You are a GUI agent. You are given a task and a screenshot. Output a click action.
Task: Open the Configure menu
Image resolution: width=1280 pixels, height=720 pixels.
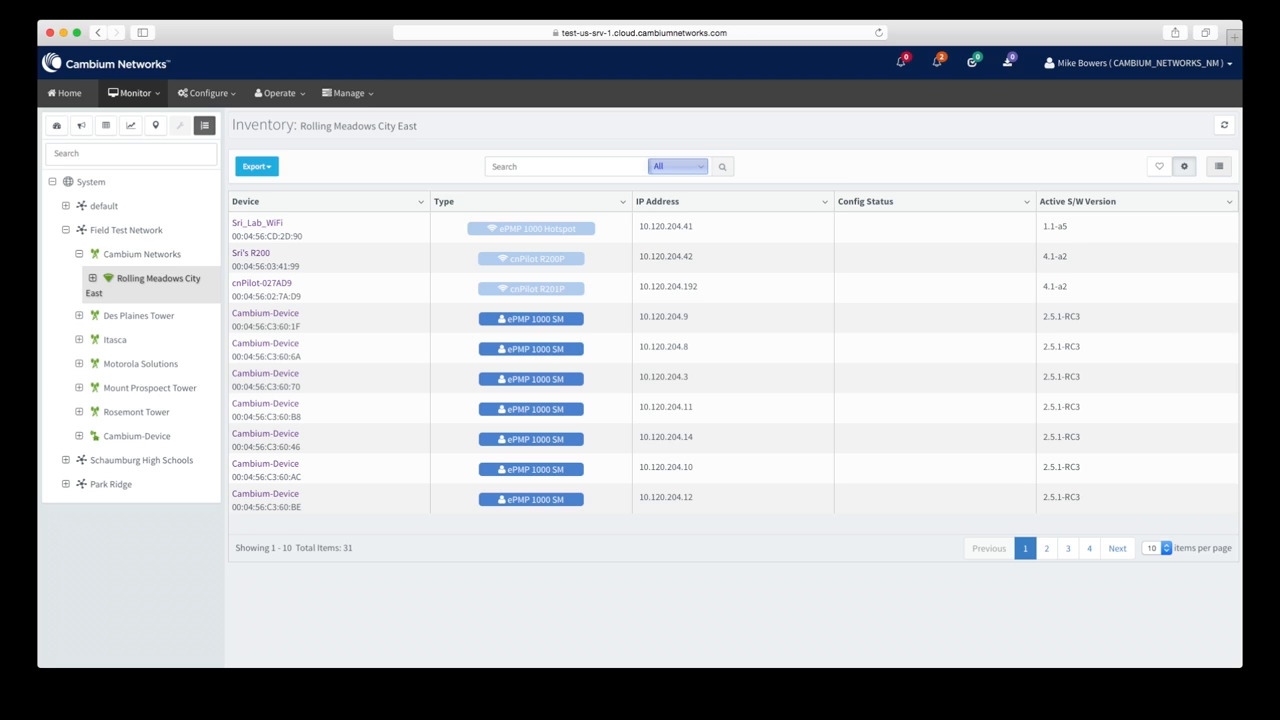(207, 93)
